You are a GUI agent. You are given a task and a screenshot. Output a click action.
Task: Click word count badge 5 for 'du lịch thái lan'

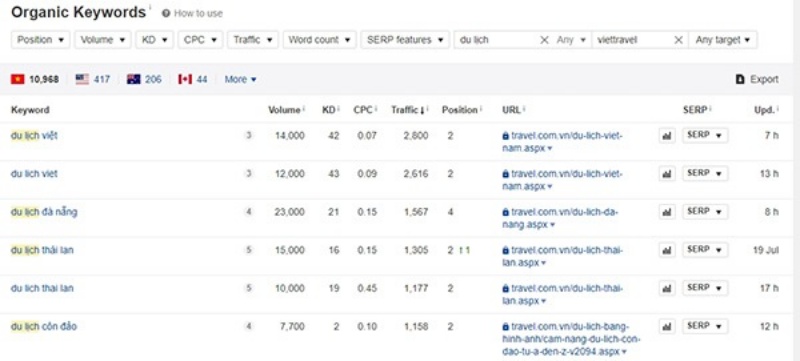[x=248, y=250]
